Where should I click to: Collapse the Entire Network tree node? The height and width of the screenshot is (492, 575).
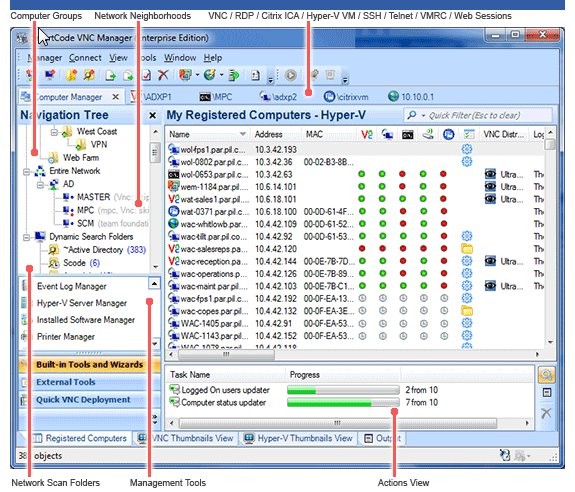pyautogui.click(x=26, y=171)
